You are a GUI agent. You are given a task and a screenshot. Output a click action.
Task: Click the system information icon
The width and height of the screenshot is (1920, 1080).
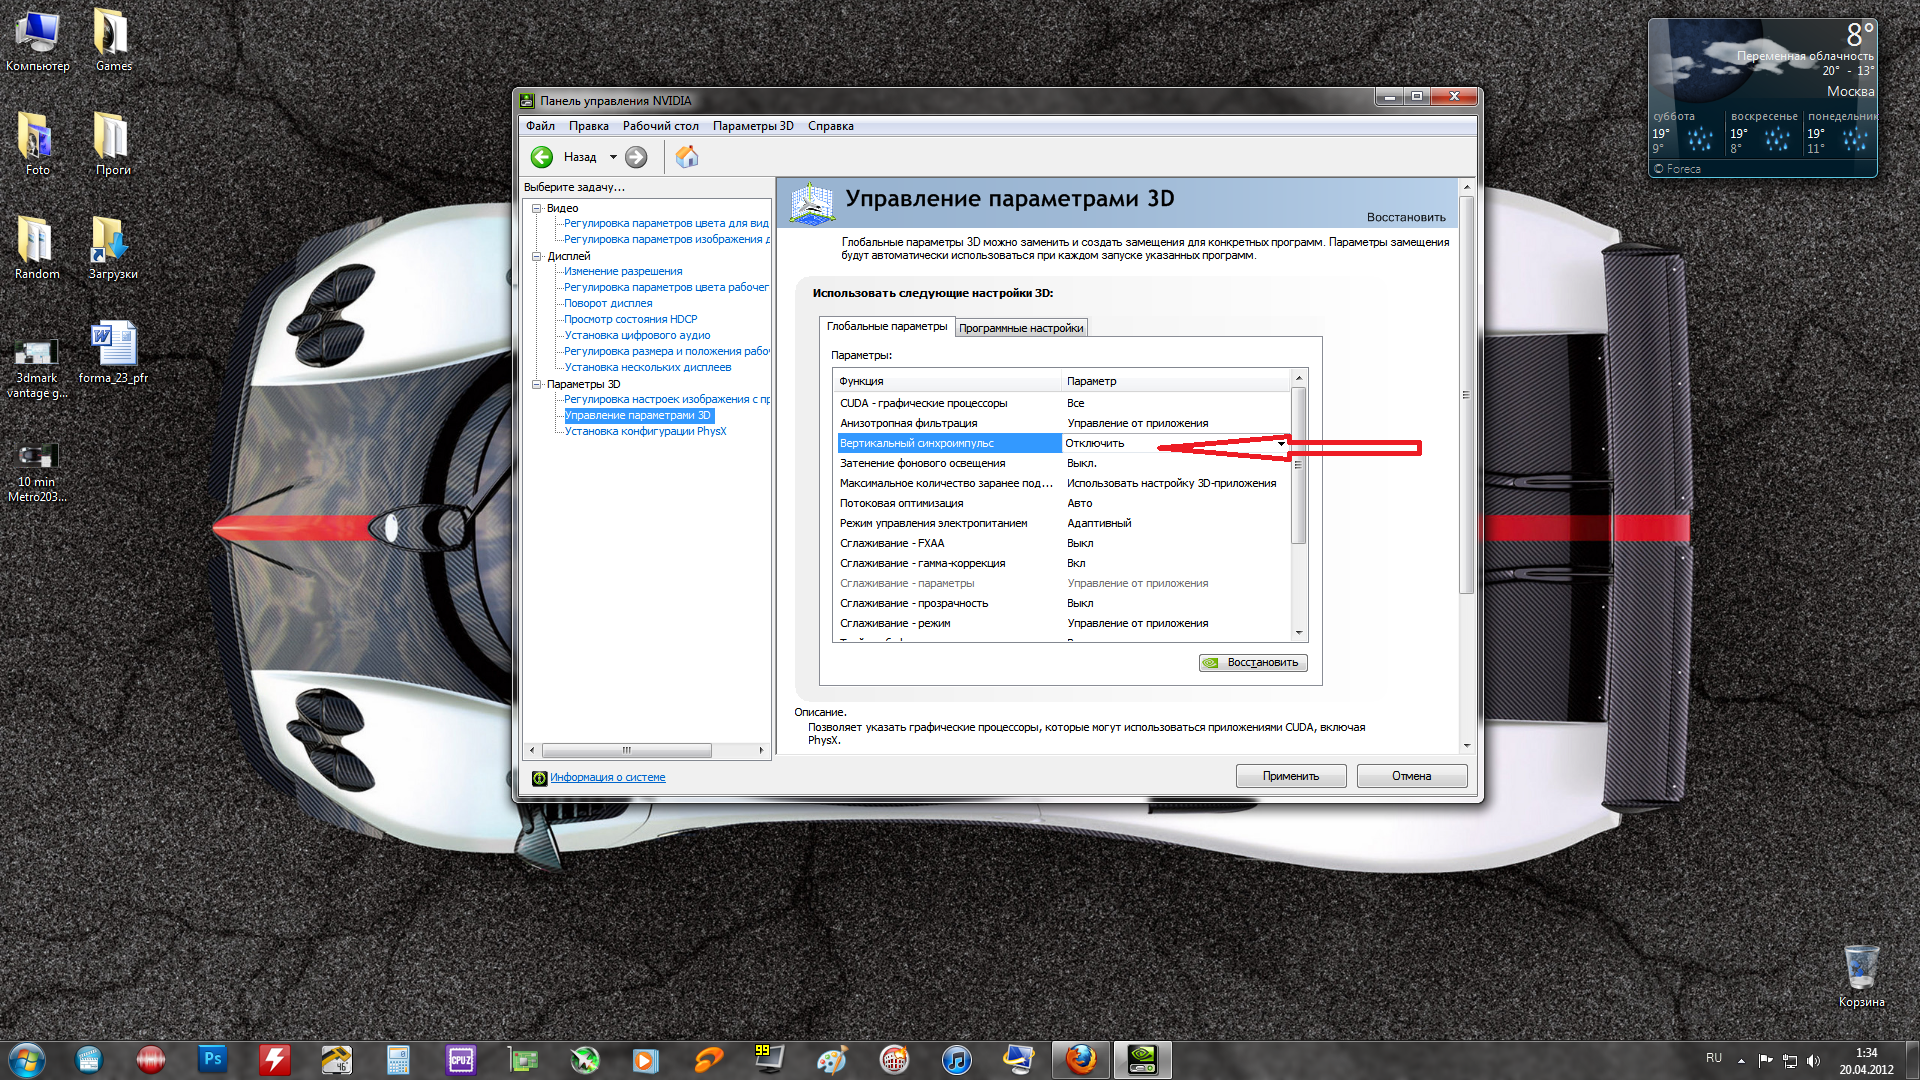(539, 778)
